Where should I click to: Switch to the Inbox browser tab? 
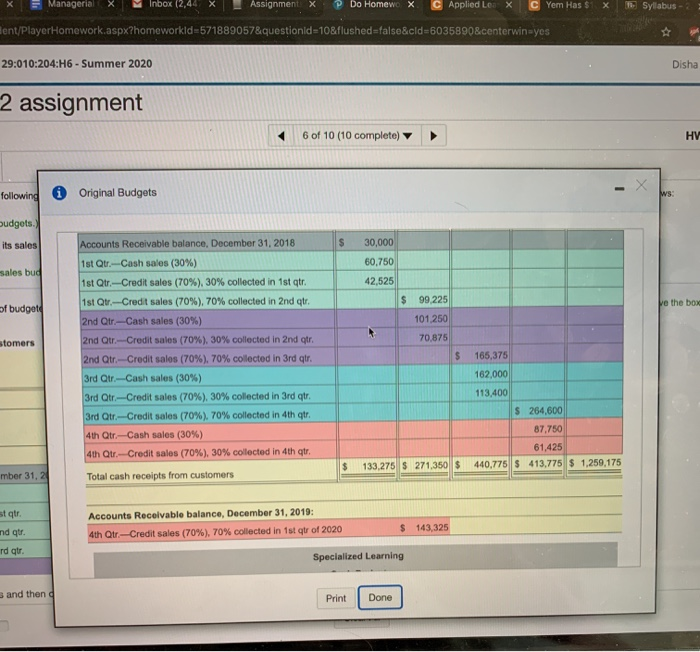[x=172, y=4]
